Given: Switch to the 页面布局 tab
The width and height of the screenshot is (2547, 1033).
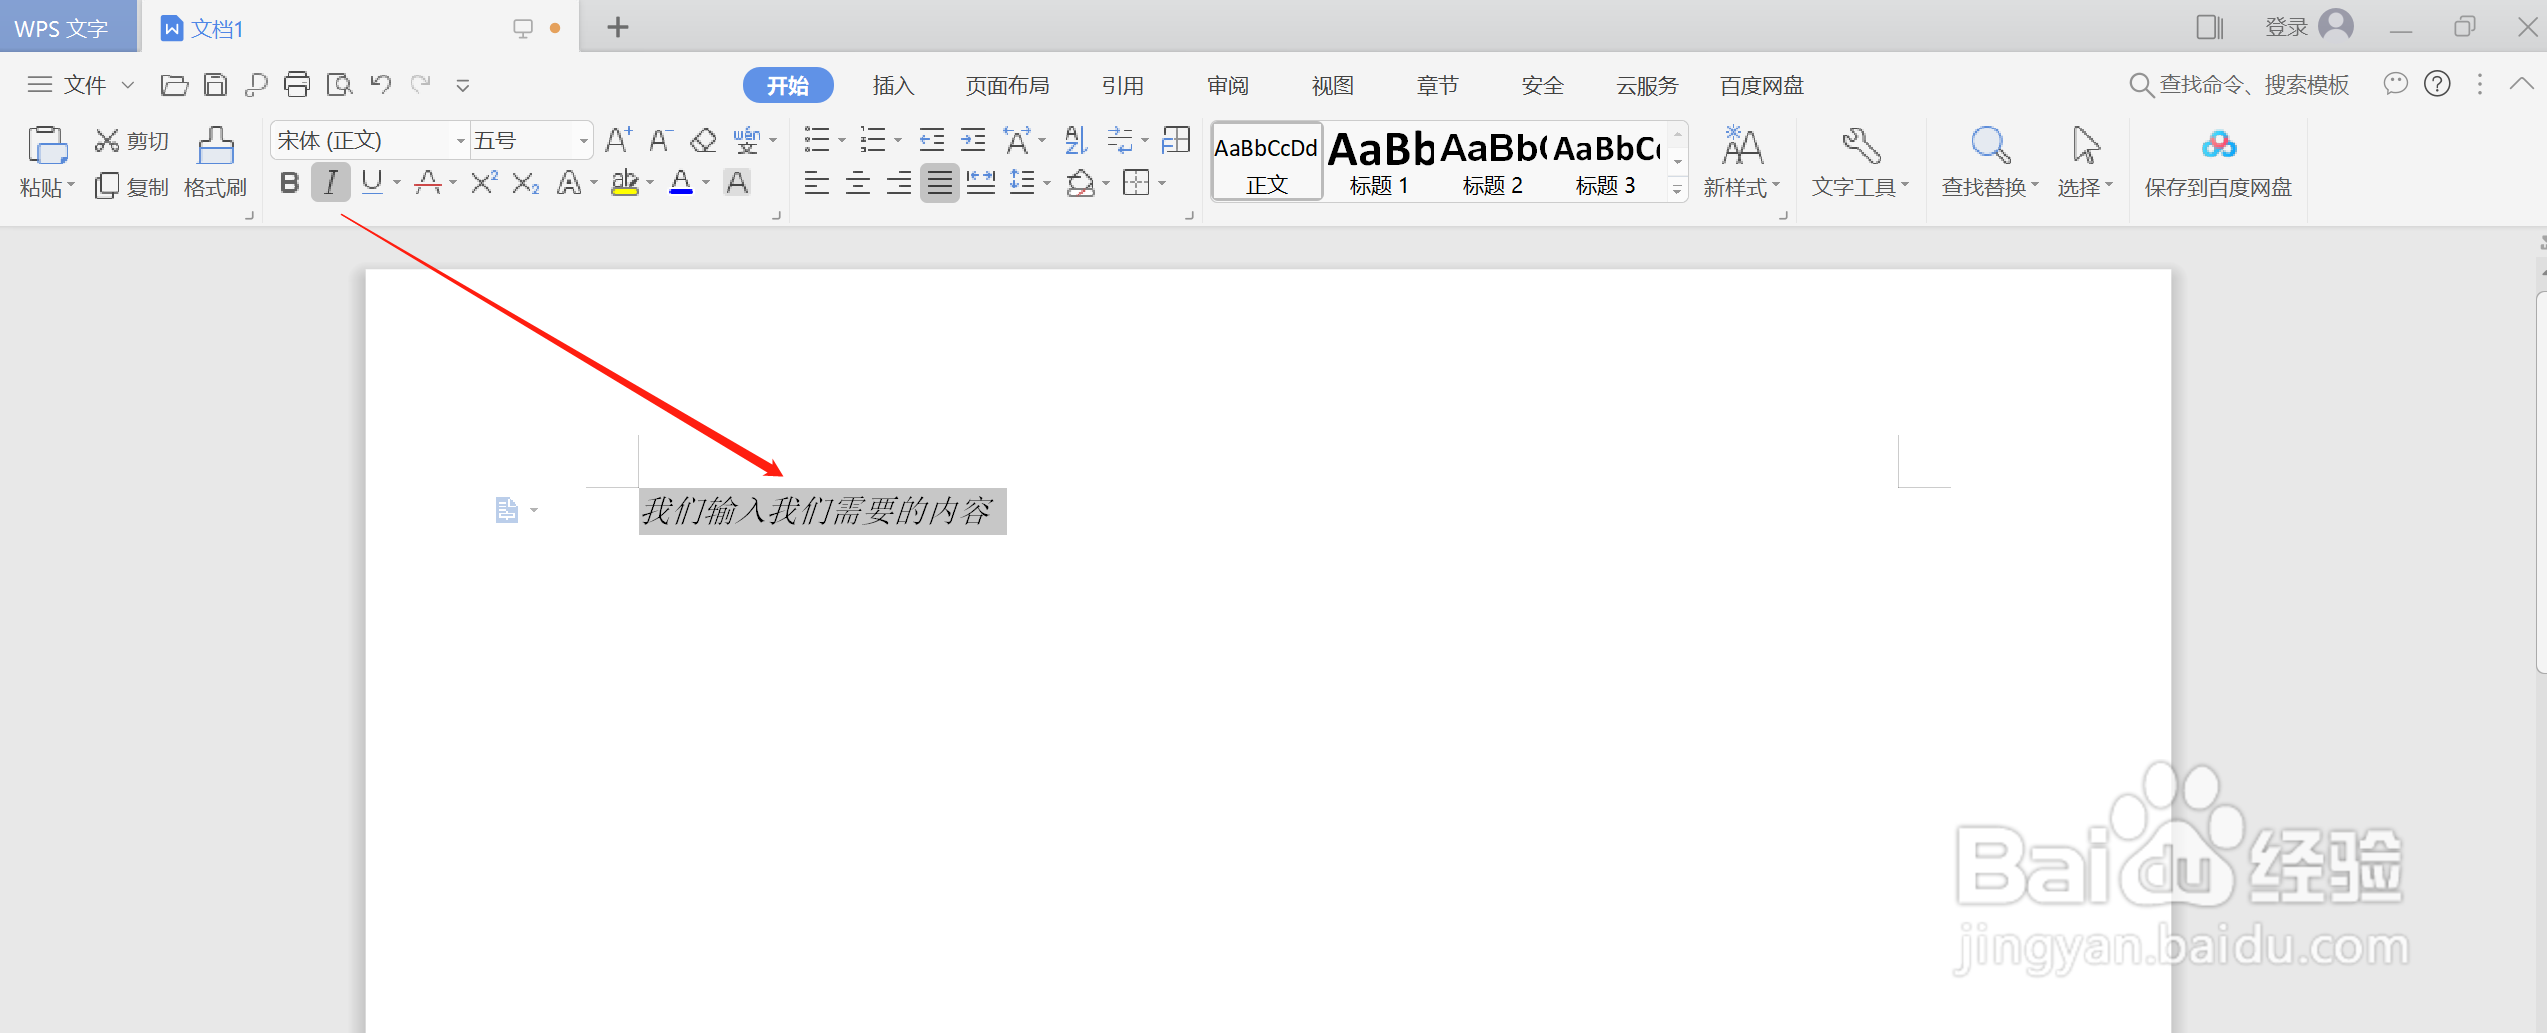Looking at the screenshot, I should [x=1007, y=85].
